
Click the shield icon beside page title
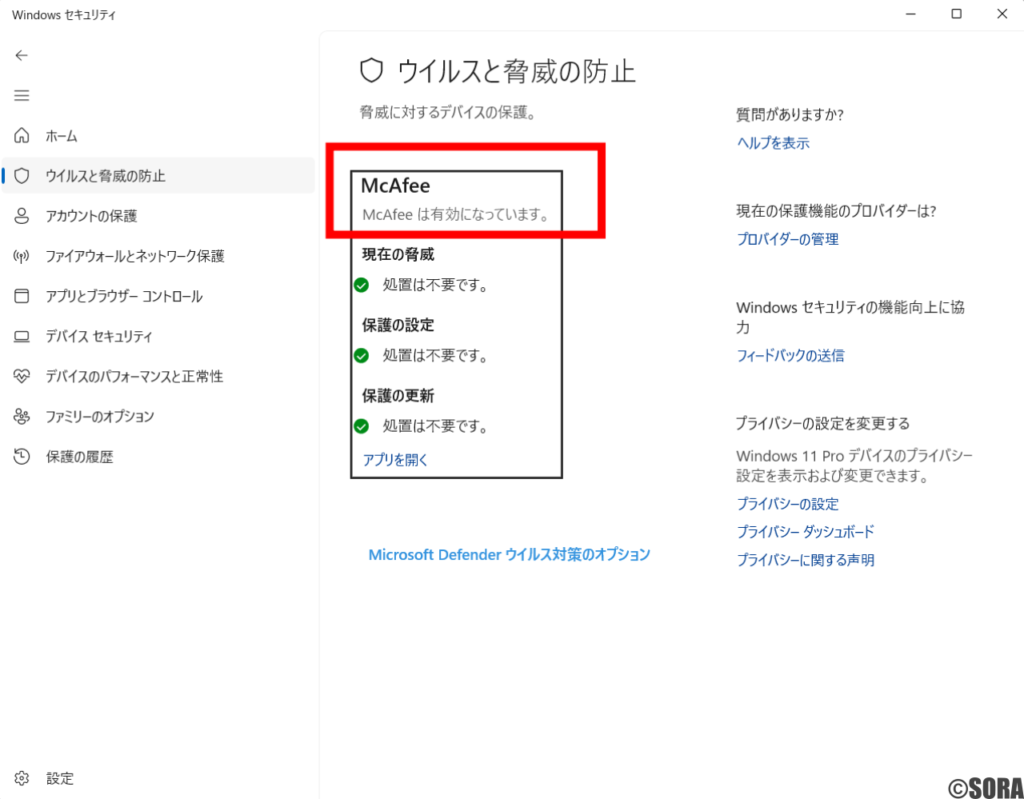click(372, 71)
